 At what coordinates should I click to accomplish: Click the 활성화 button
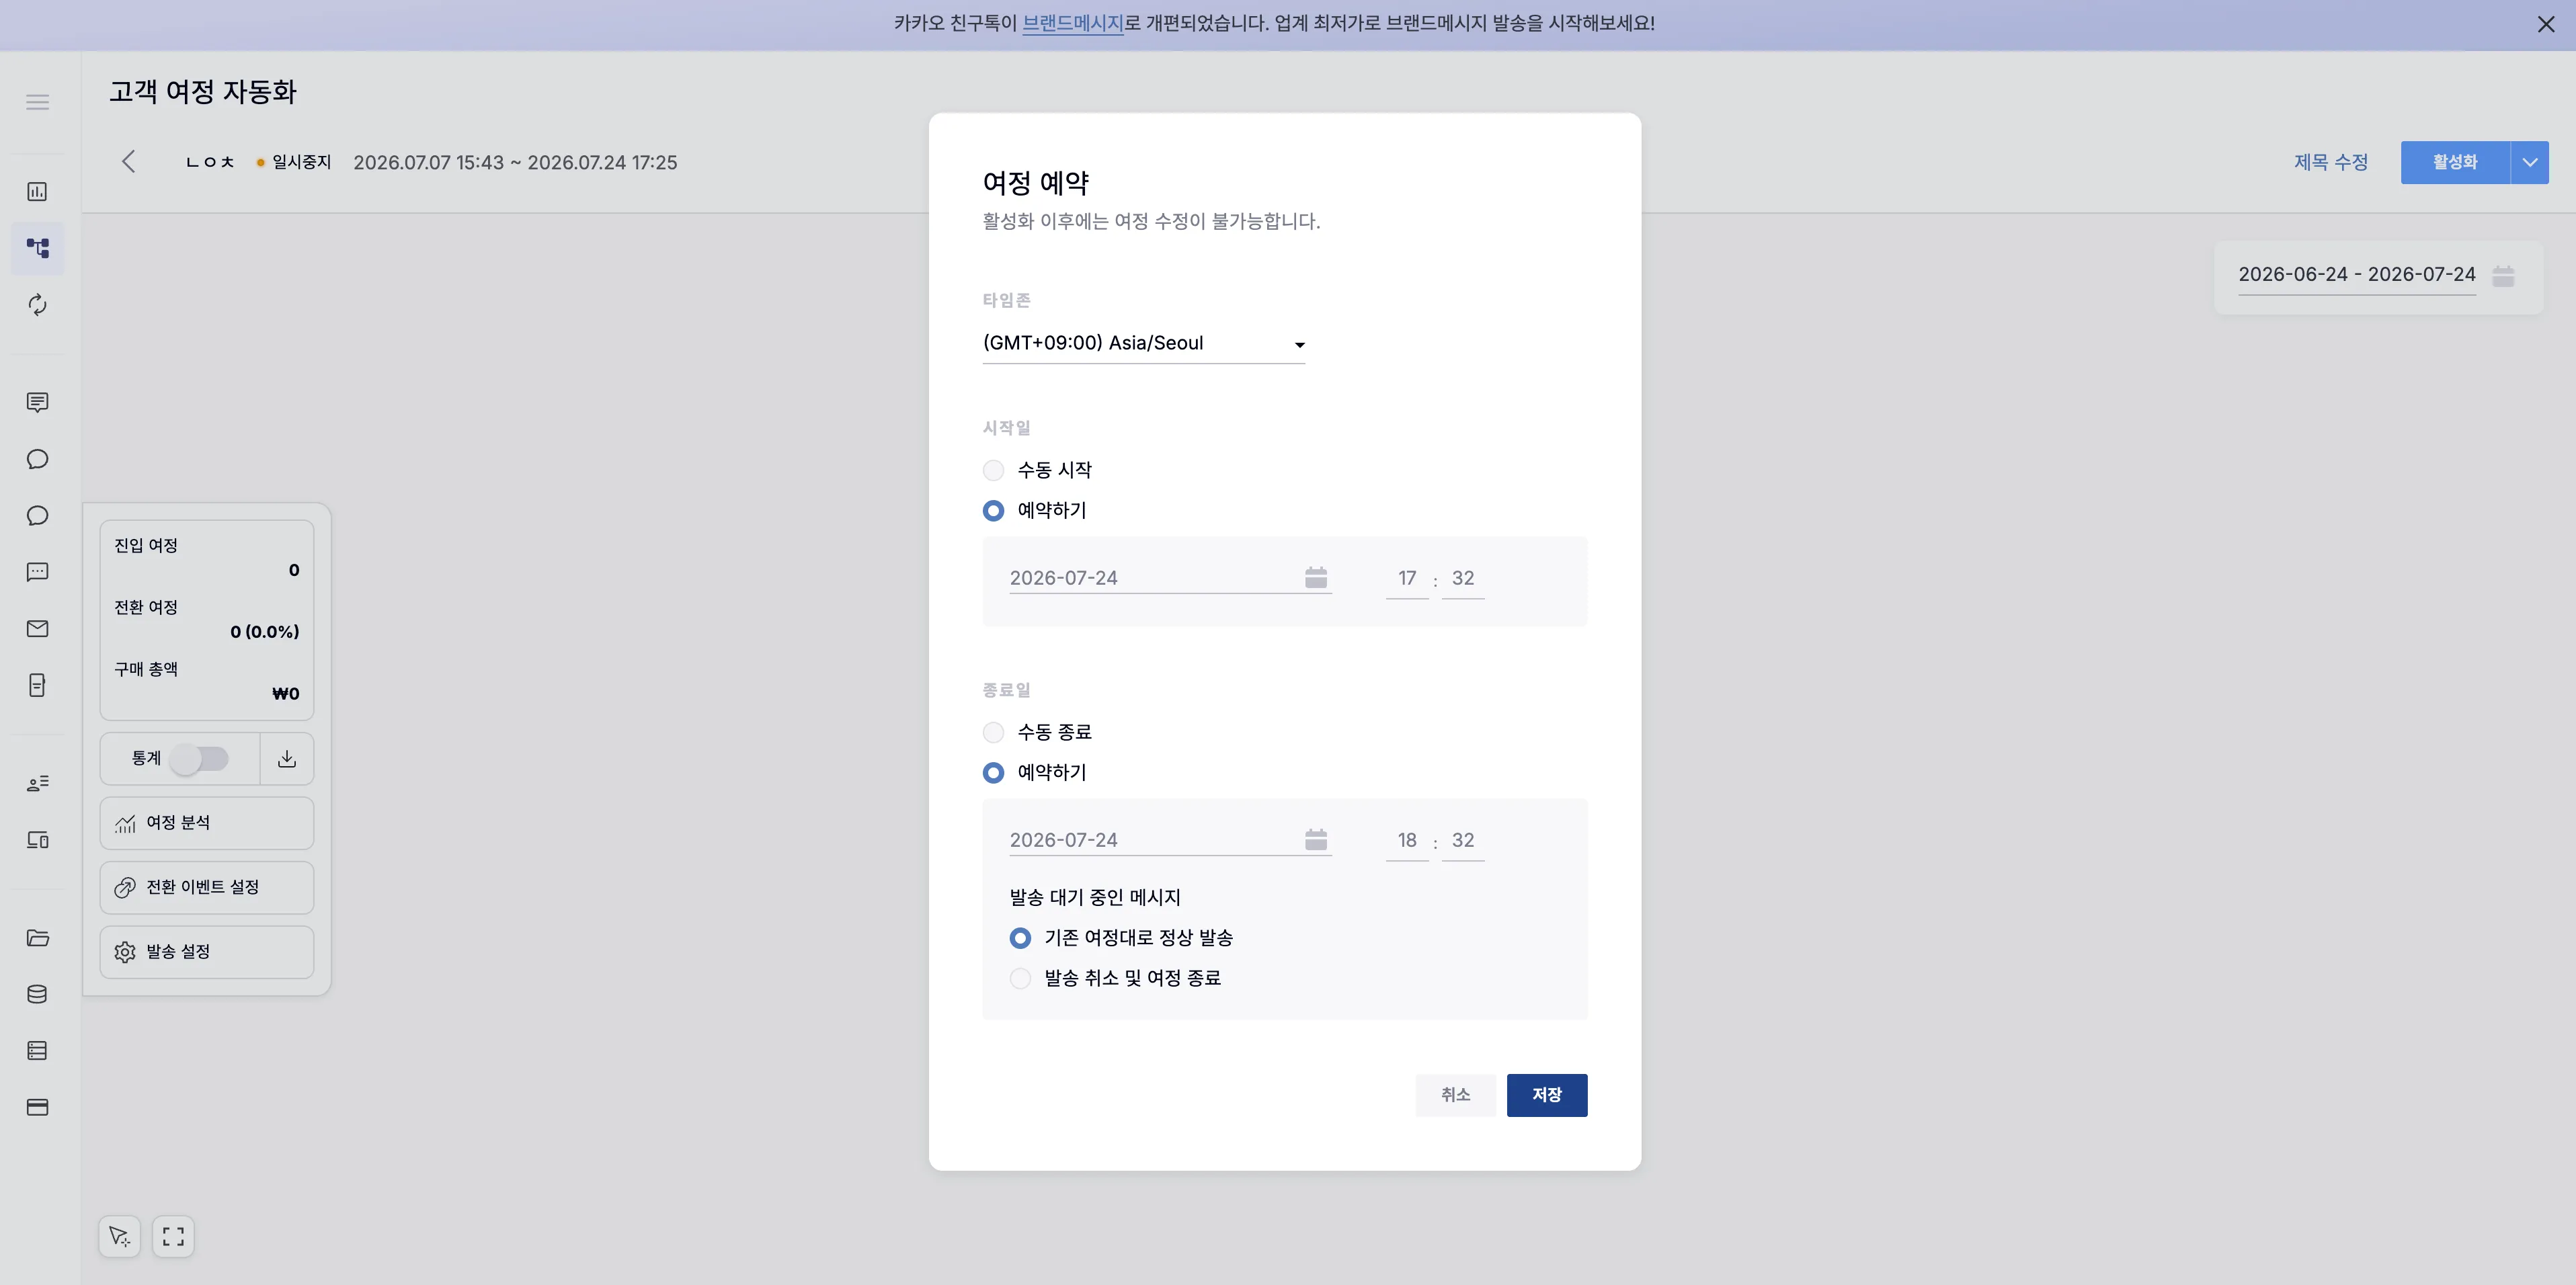tap(2455, 162)
